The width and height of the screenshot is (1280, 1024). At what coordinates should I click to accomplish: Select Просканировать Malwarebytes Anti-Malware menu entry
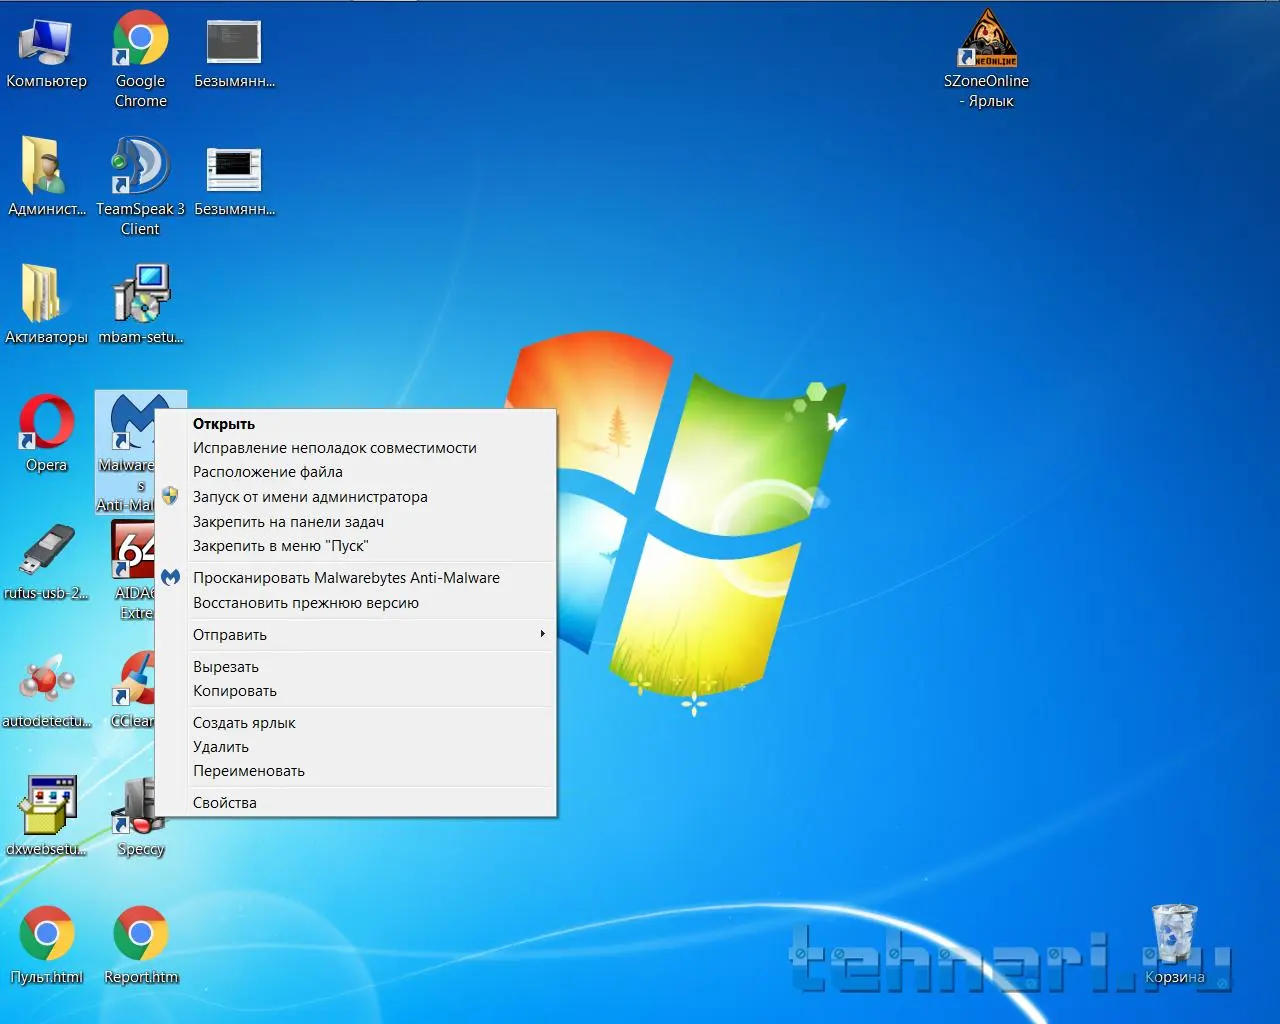[x=346, y=578]
